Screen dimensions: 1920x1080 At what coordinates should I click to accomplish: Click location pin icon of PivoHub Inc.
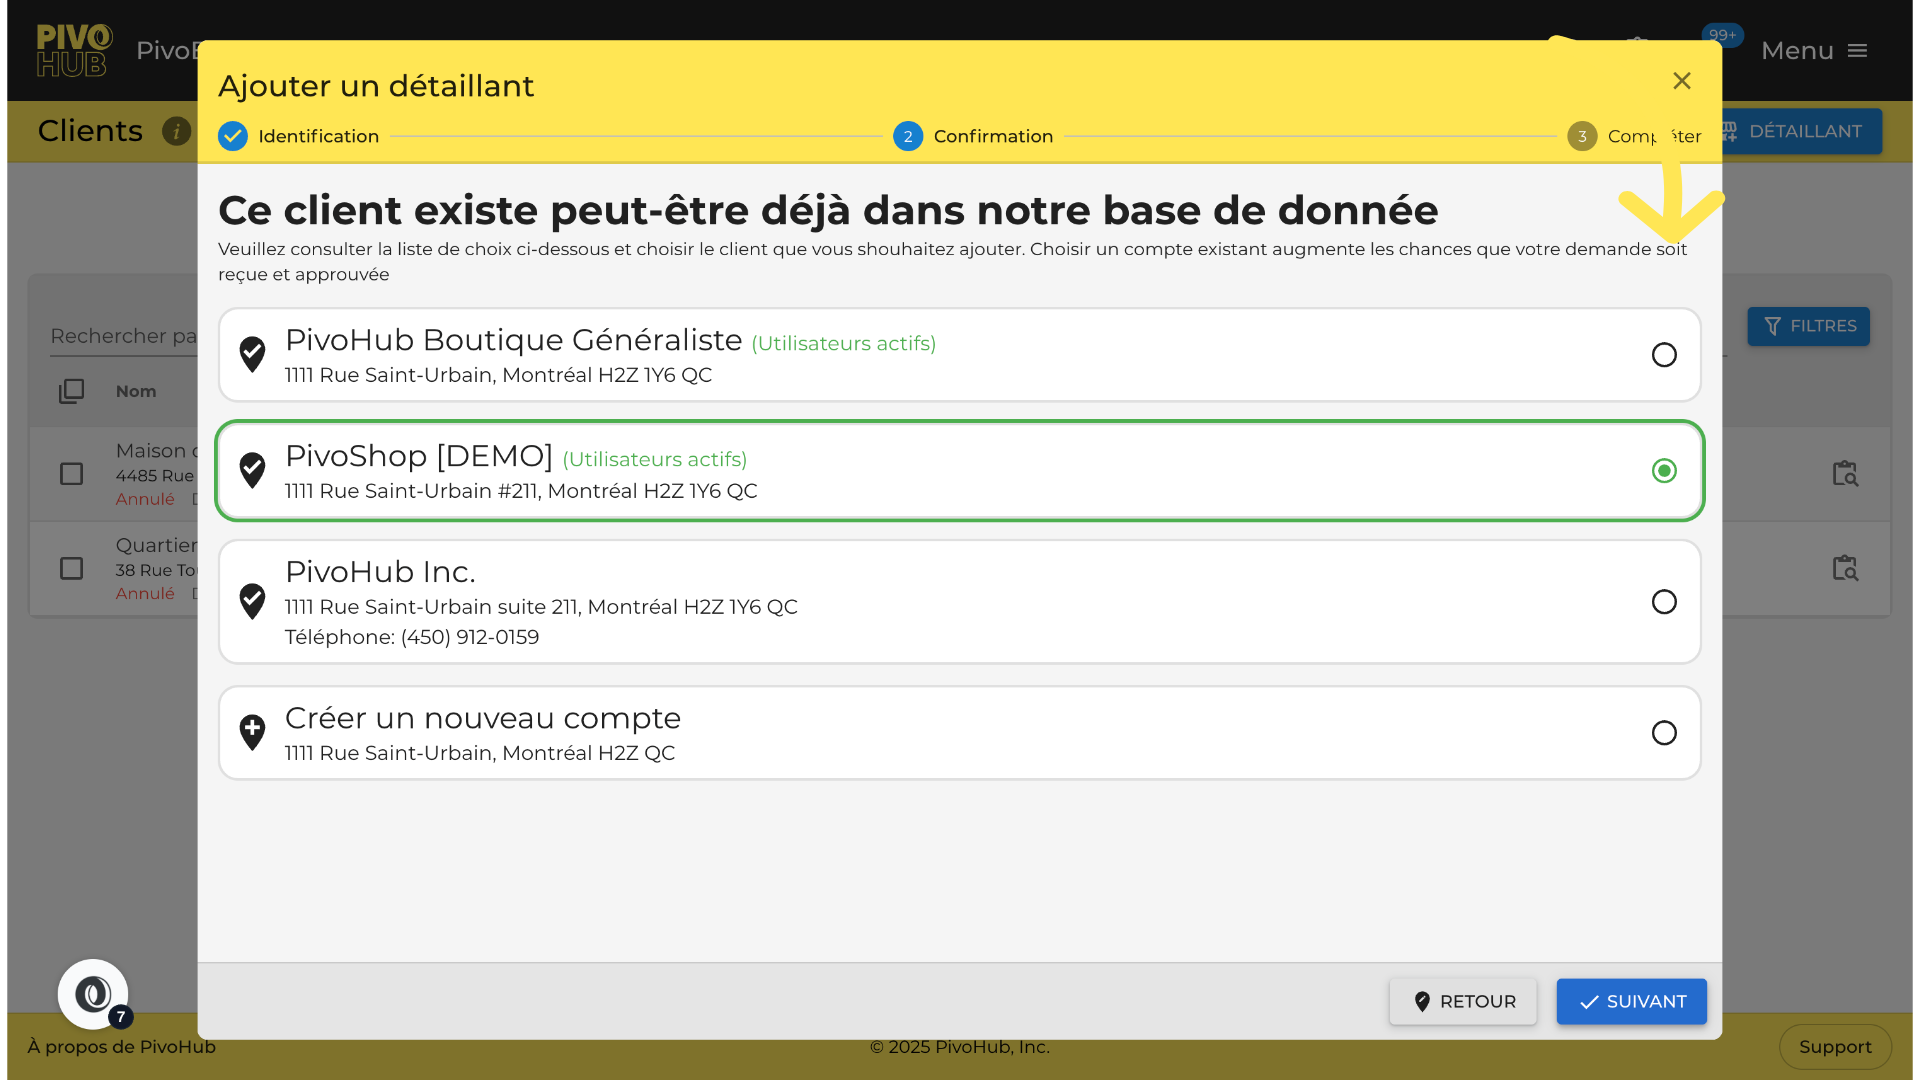point(252,601)
